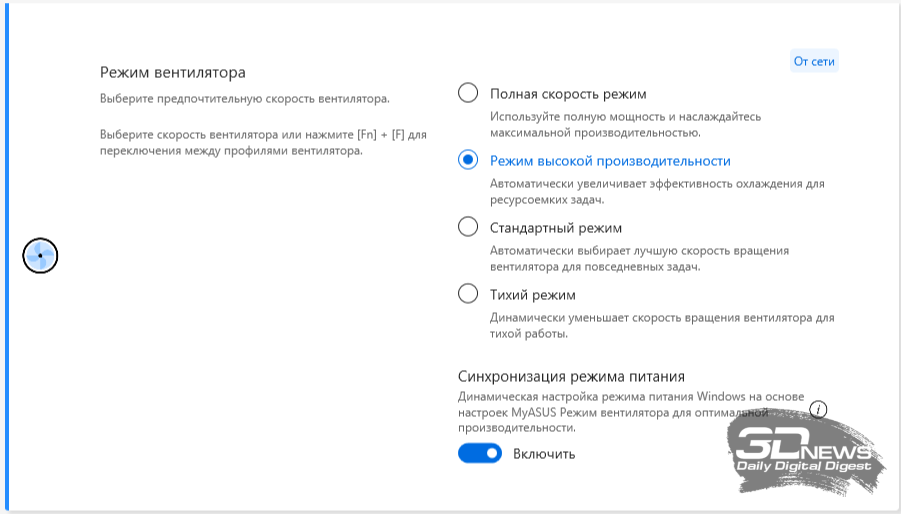Click the Включить label beside the switch
The width and height of the screenshot is (901, 514).
click(544, 454)
